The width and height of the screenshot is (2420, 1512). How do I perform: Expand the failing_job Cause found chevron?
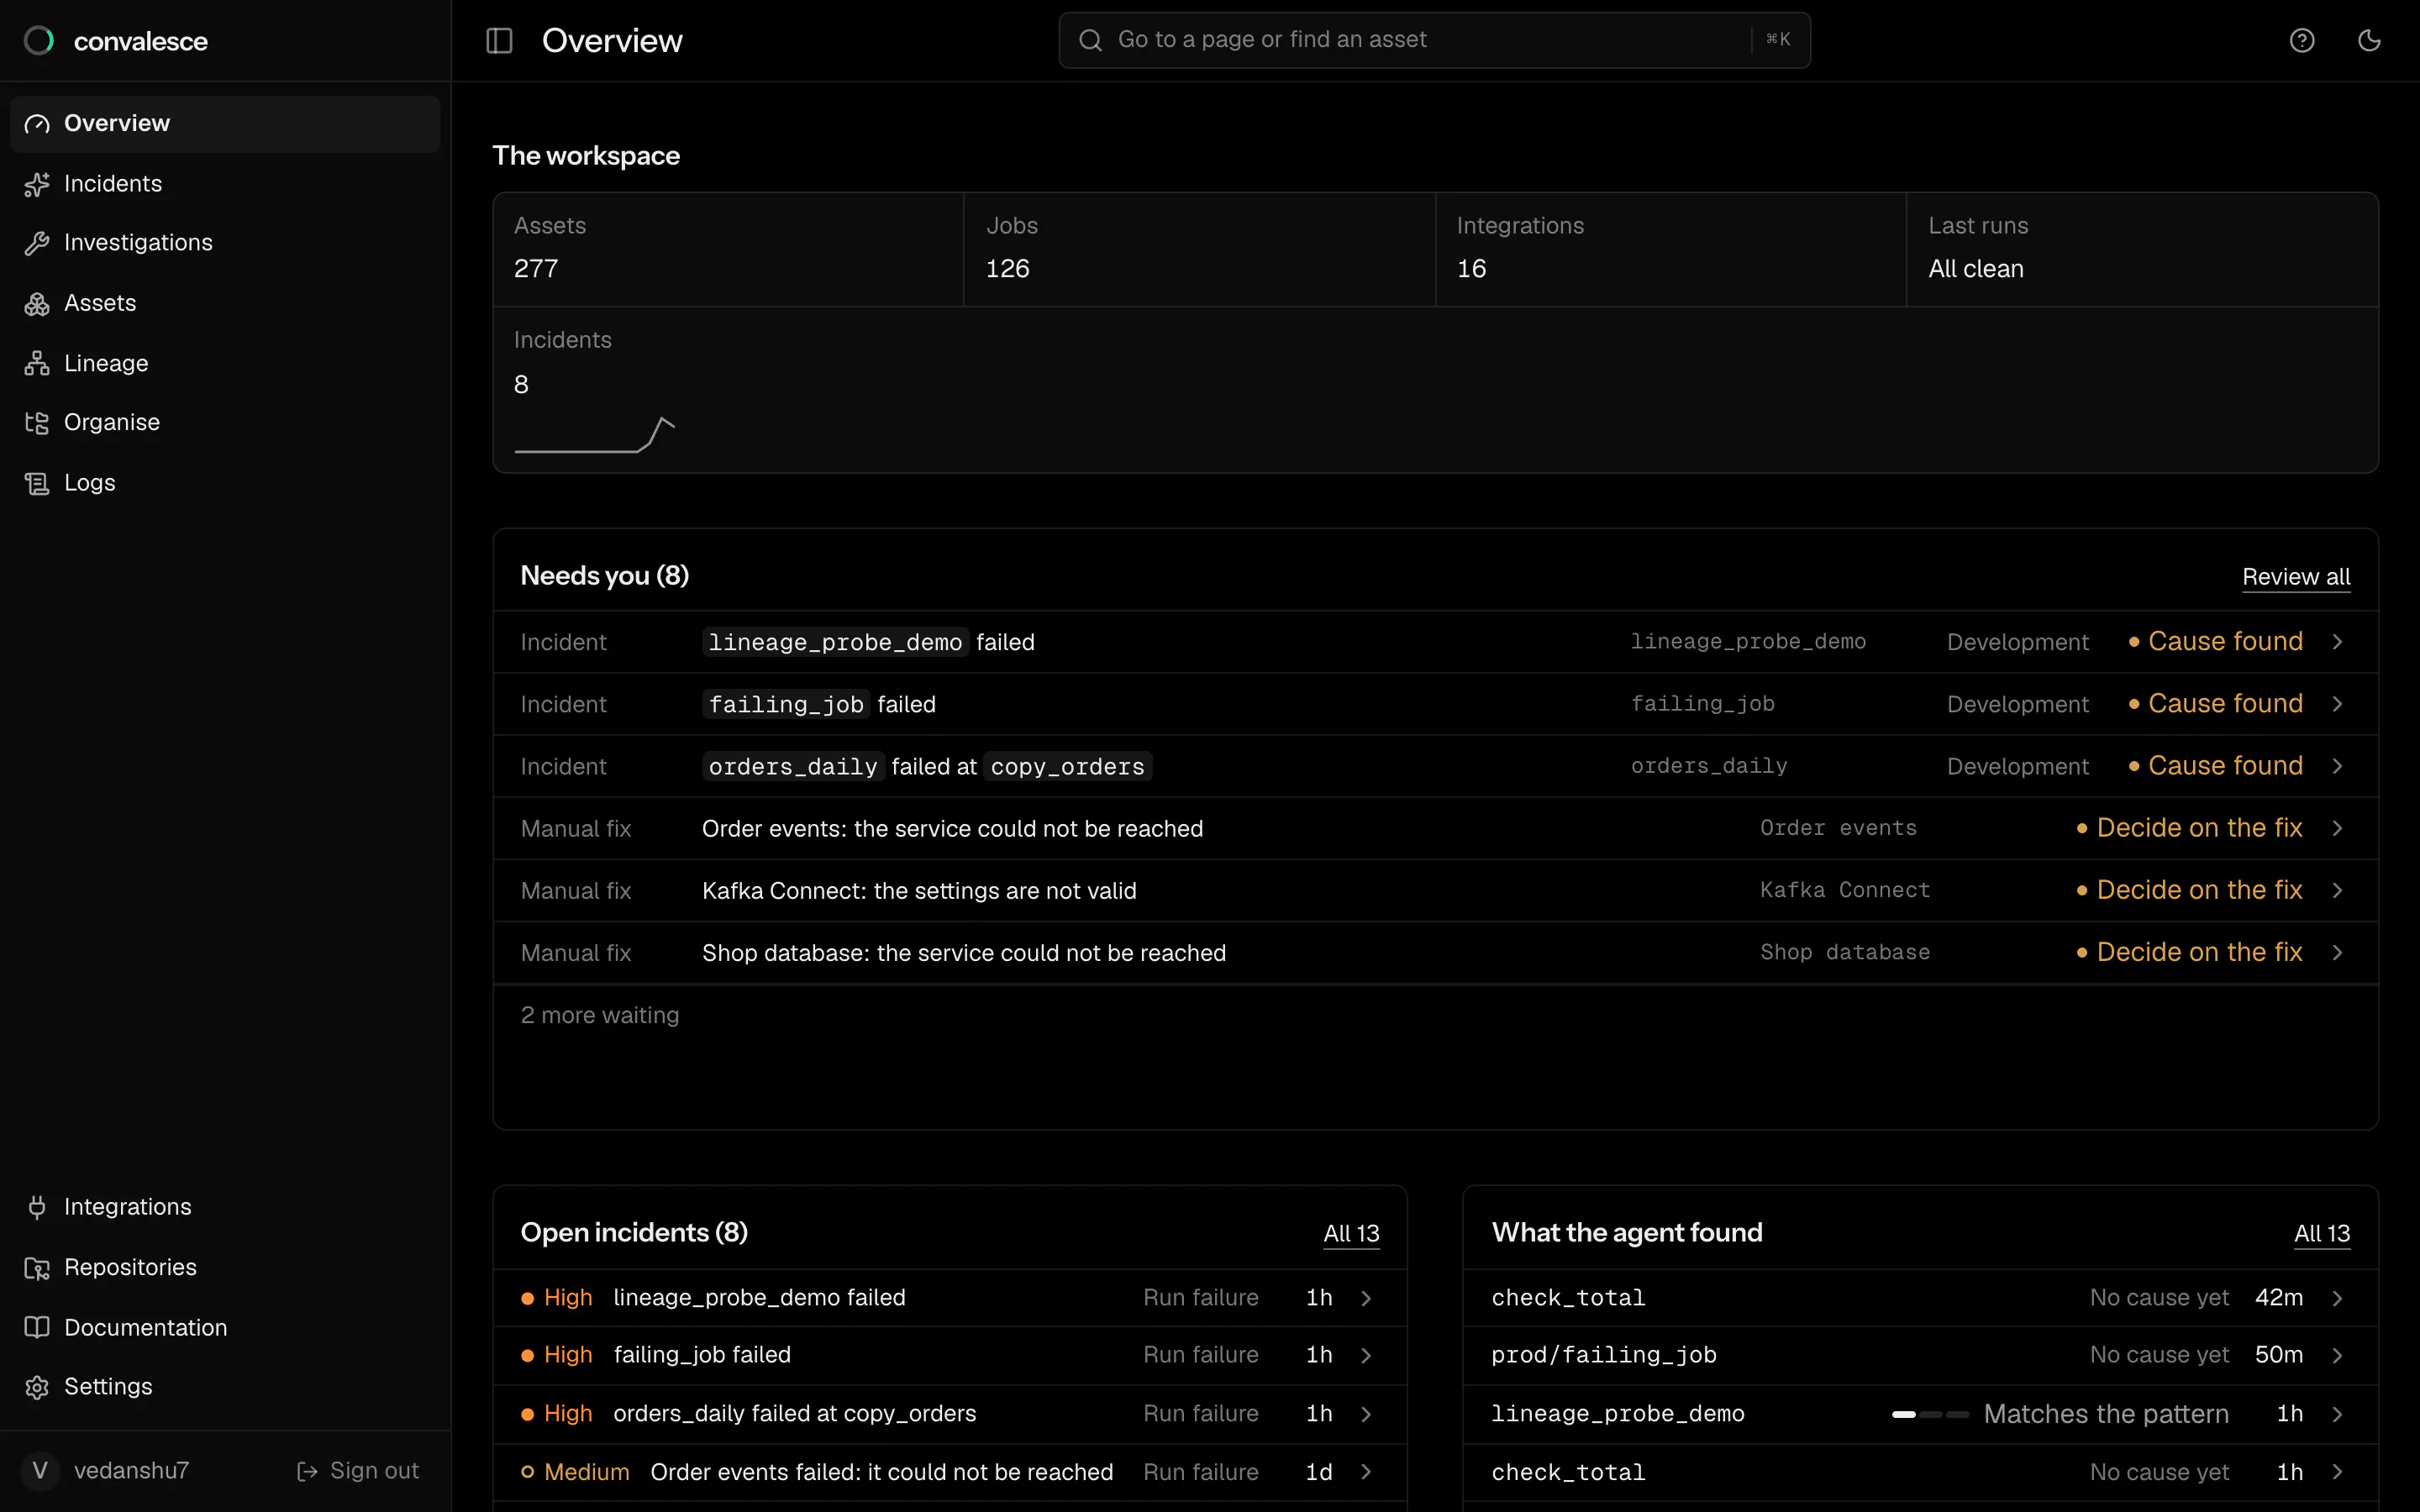click(2337, 704)
